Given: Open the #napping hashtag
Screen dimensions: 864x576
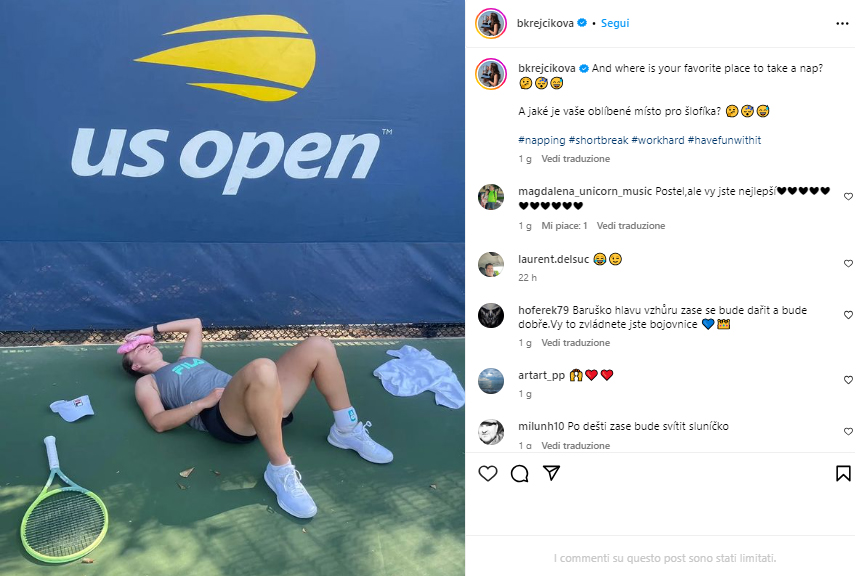Looking at the screenshot, I should tap(542, 140).
